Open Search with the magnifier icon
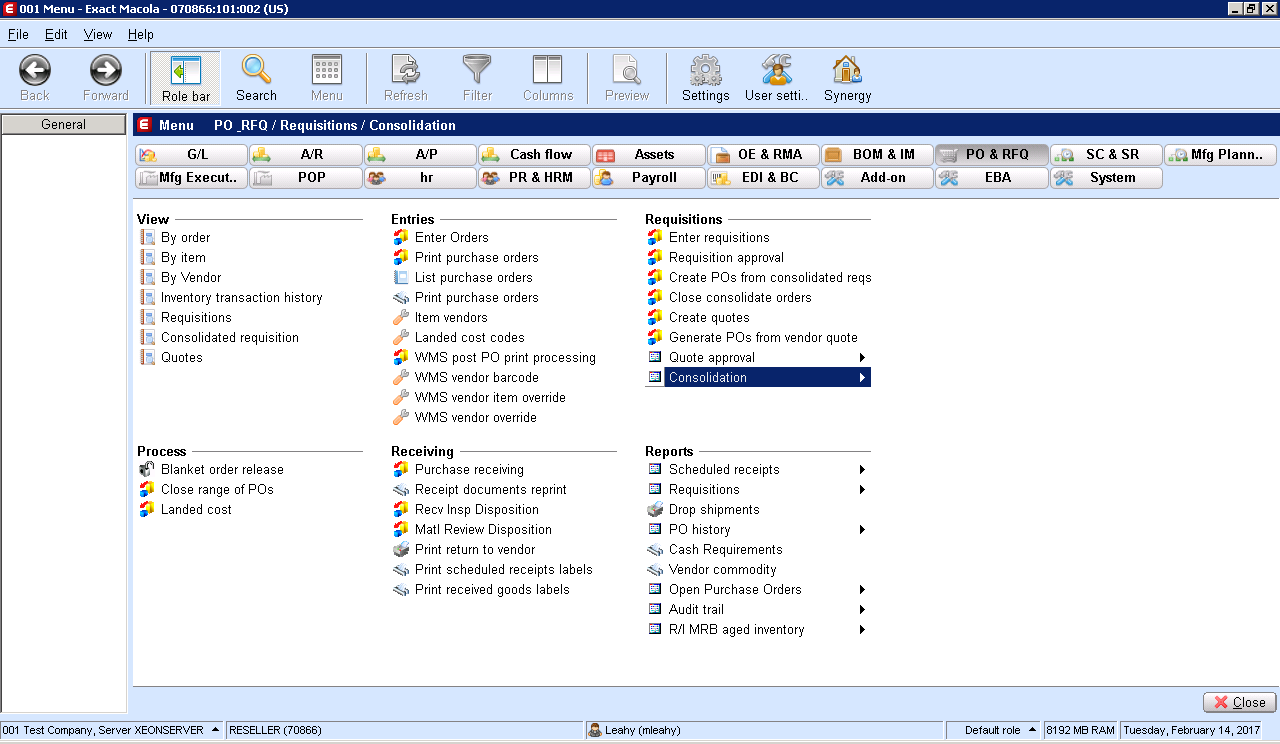 [x=256, y=69]
